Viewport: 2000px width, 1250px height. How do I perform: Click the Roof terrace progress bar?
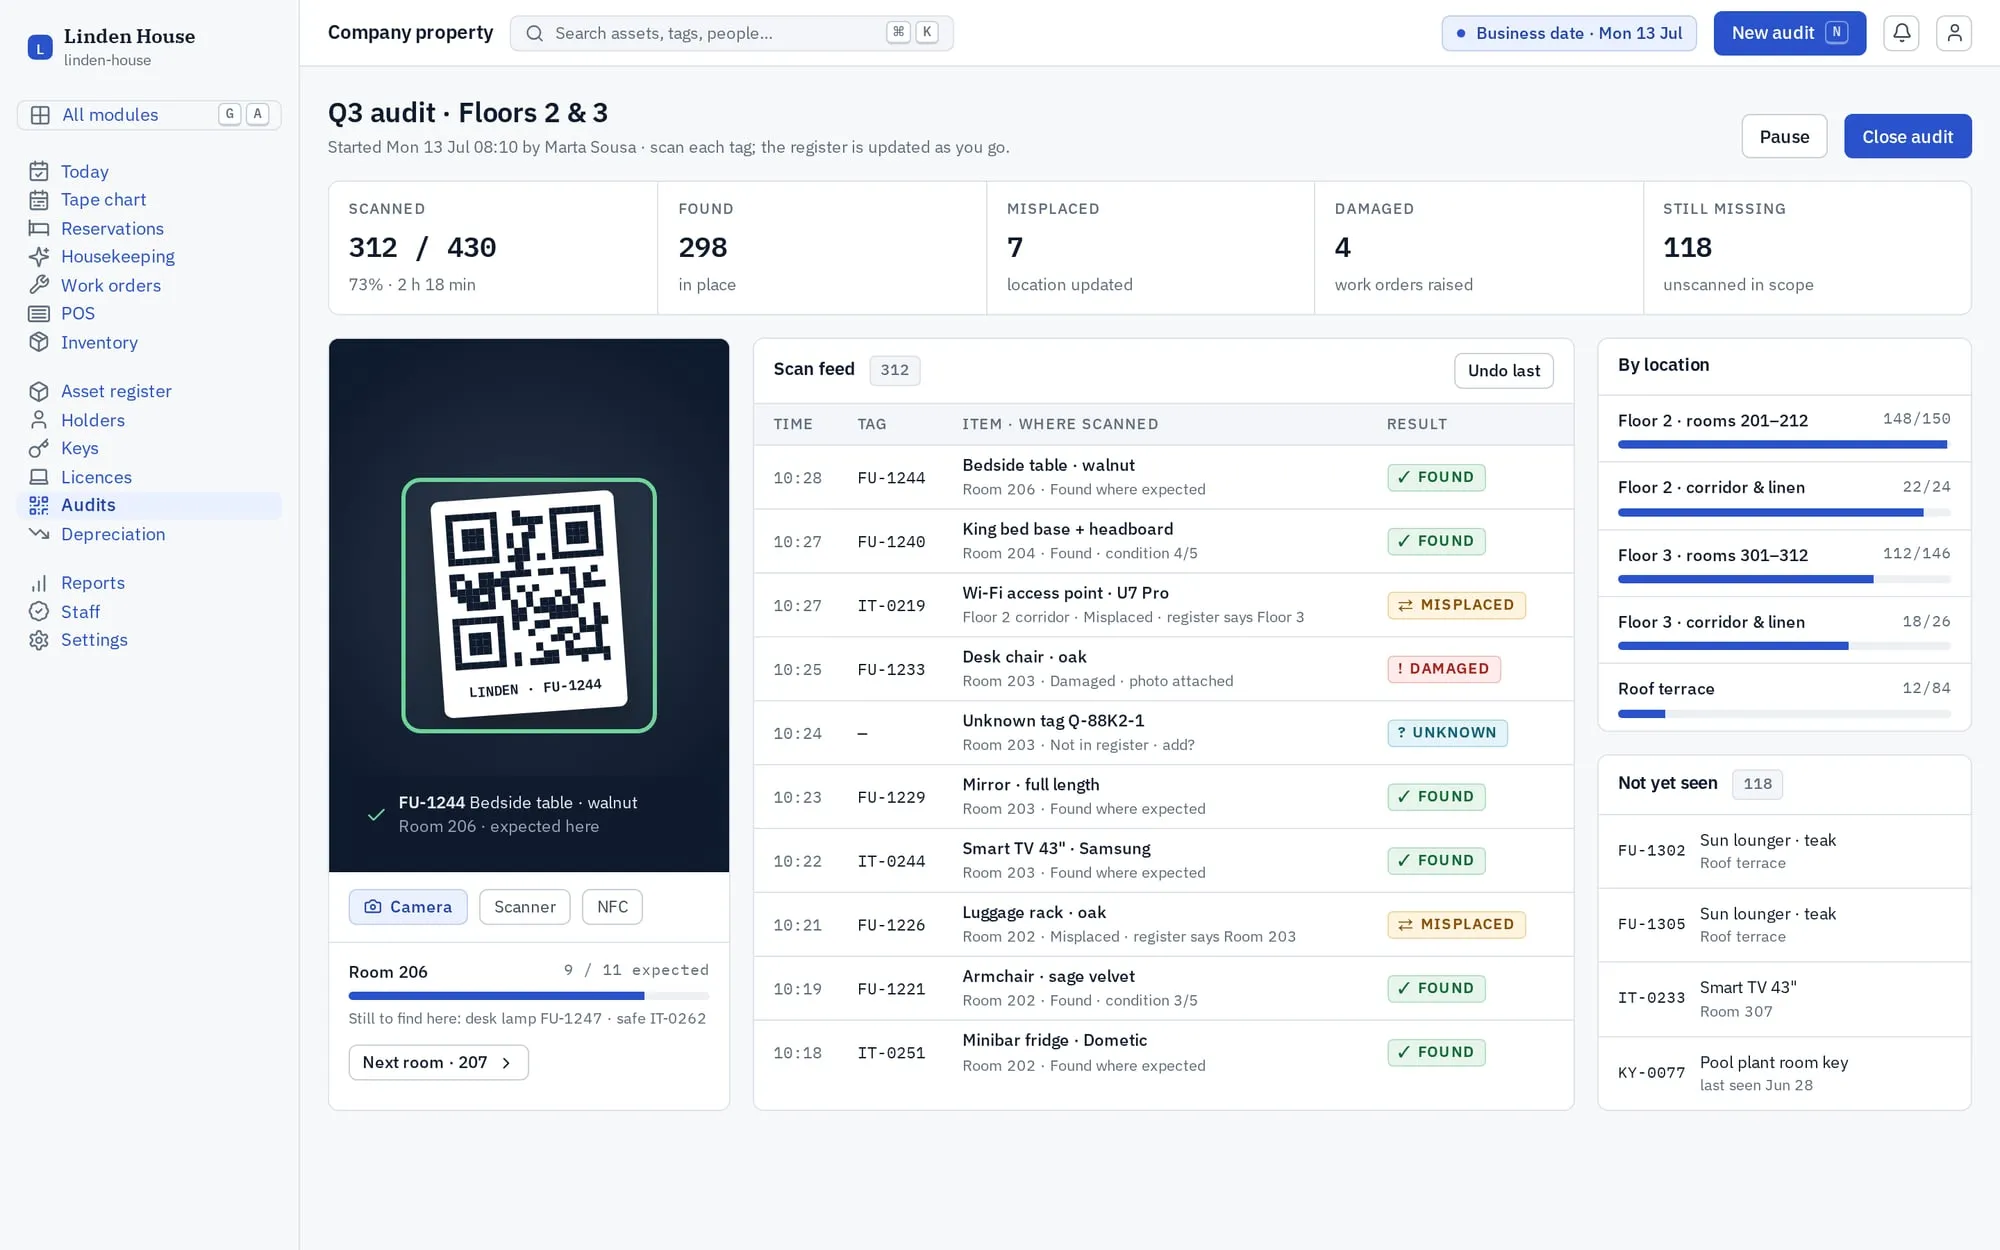click(1784, 714)
